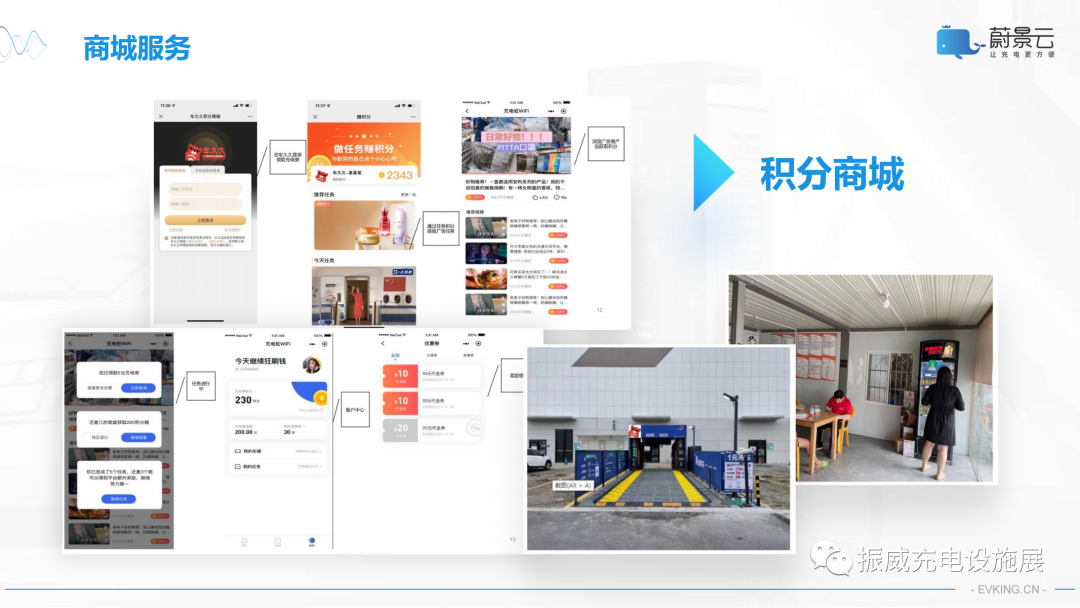Close the 赚积分 screen with the X icon
This screenshot has width=1080, height=608.
pyautogui.click(x=315, y=116)
